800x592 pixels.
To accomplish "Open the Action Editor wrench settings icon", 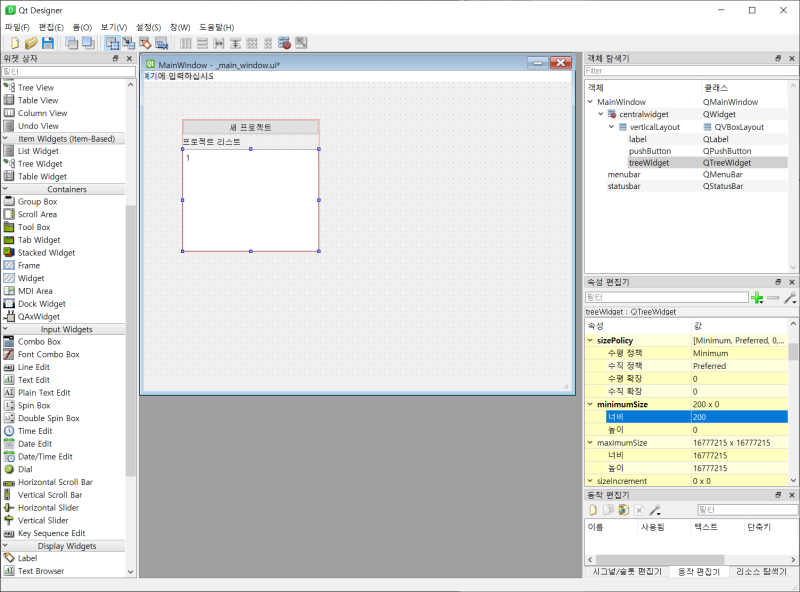I will 655,510.
